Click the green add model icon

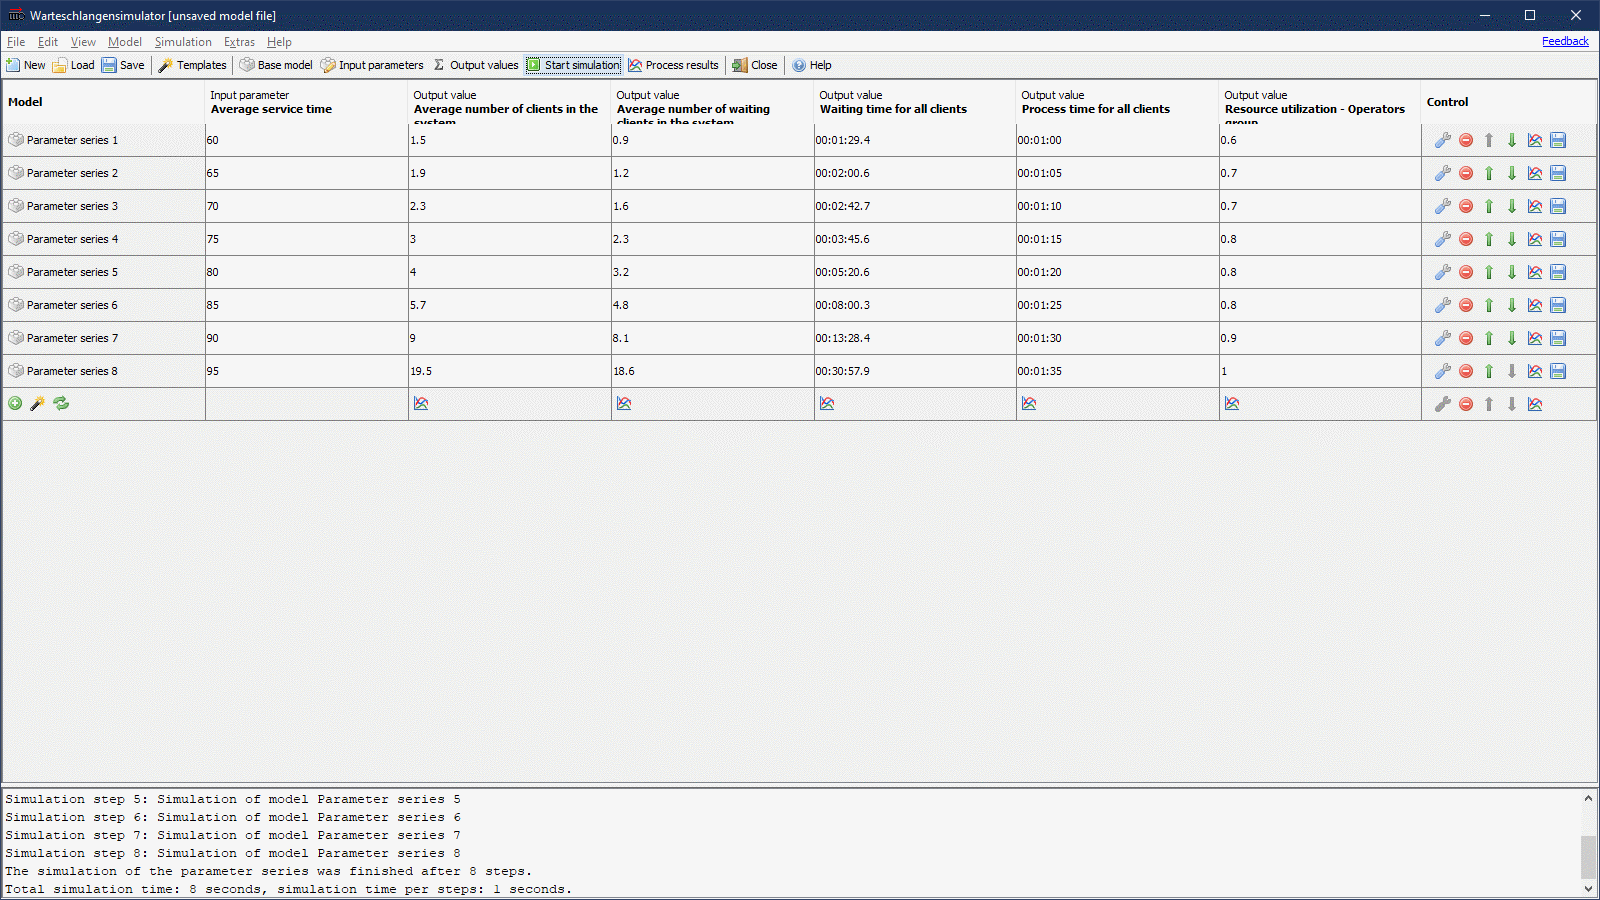click(x=15, y=403)
